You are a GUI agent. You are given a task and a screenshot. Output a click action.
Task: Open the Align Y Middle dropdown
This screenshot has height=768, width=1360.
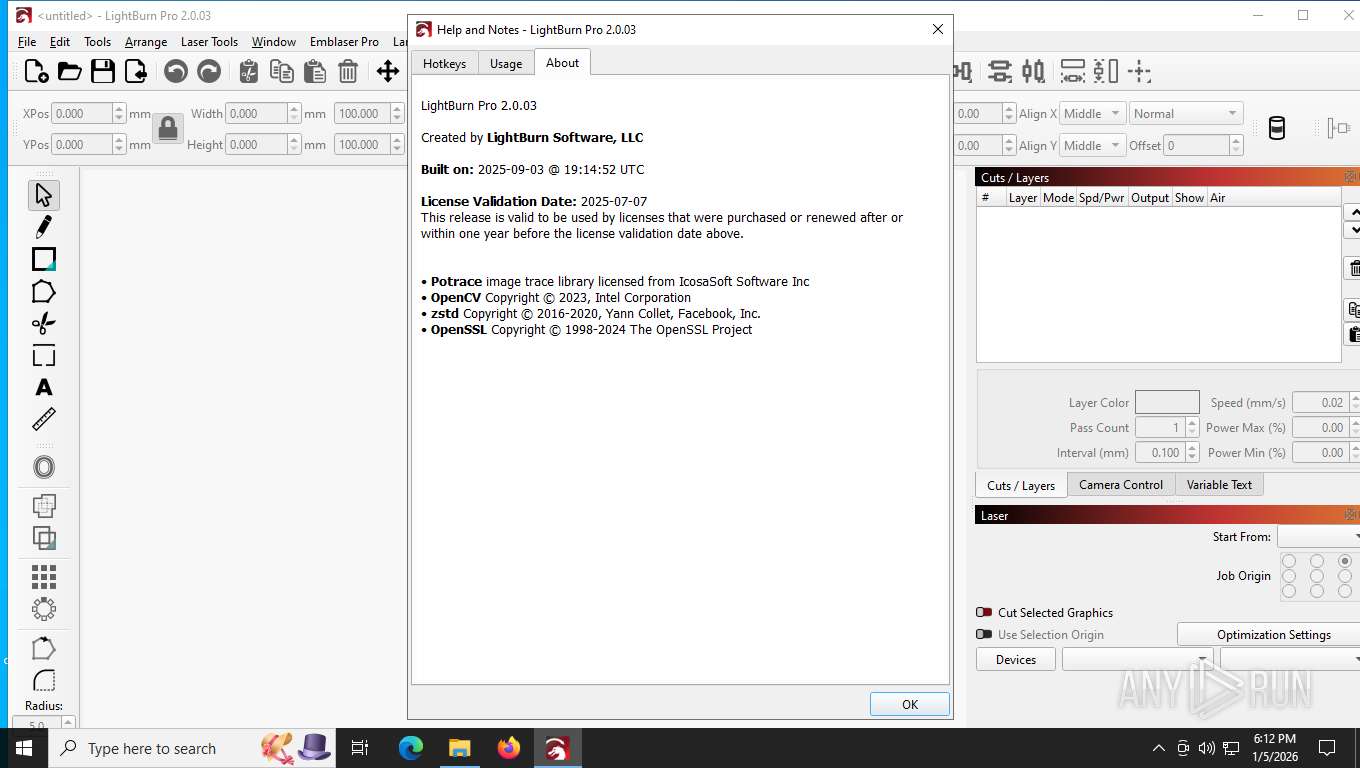coord(1092,145)
